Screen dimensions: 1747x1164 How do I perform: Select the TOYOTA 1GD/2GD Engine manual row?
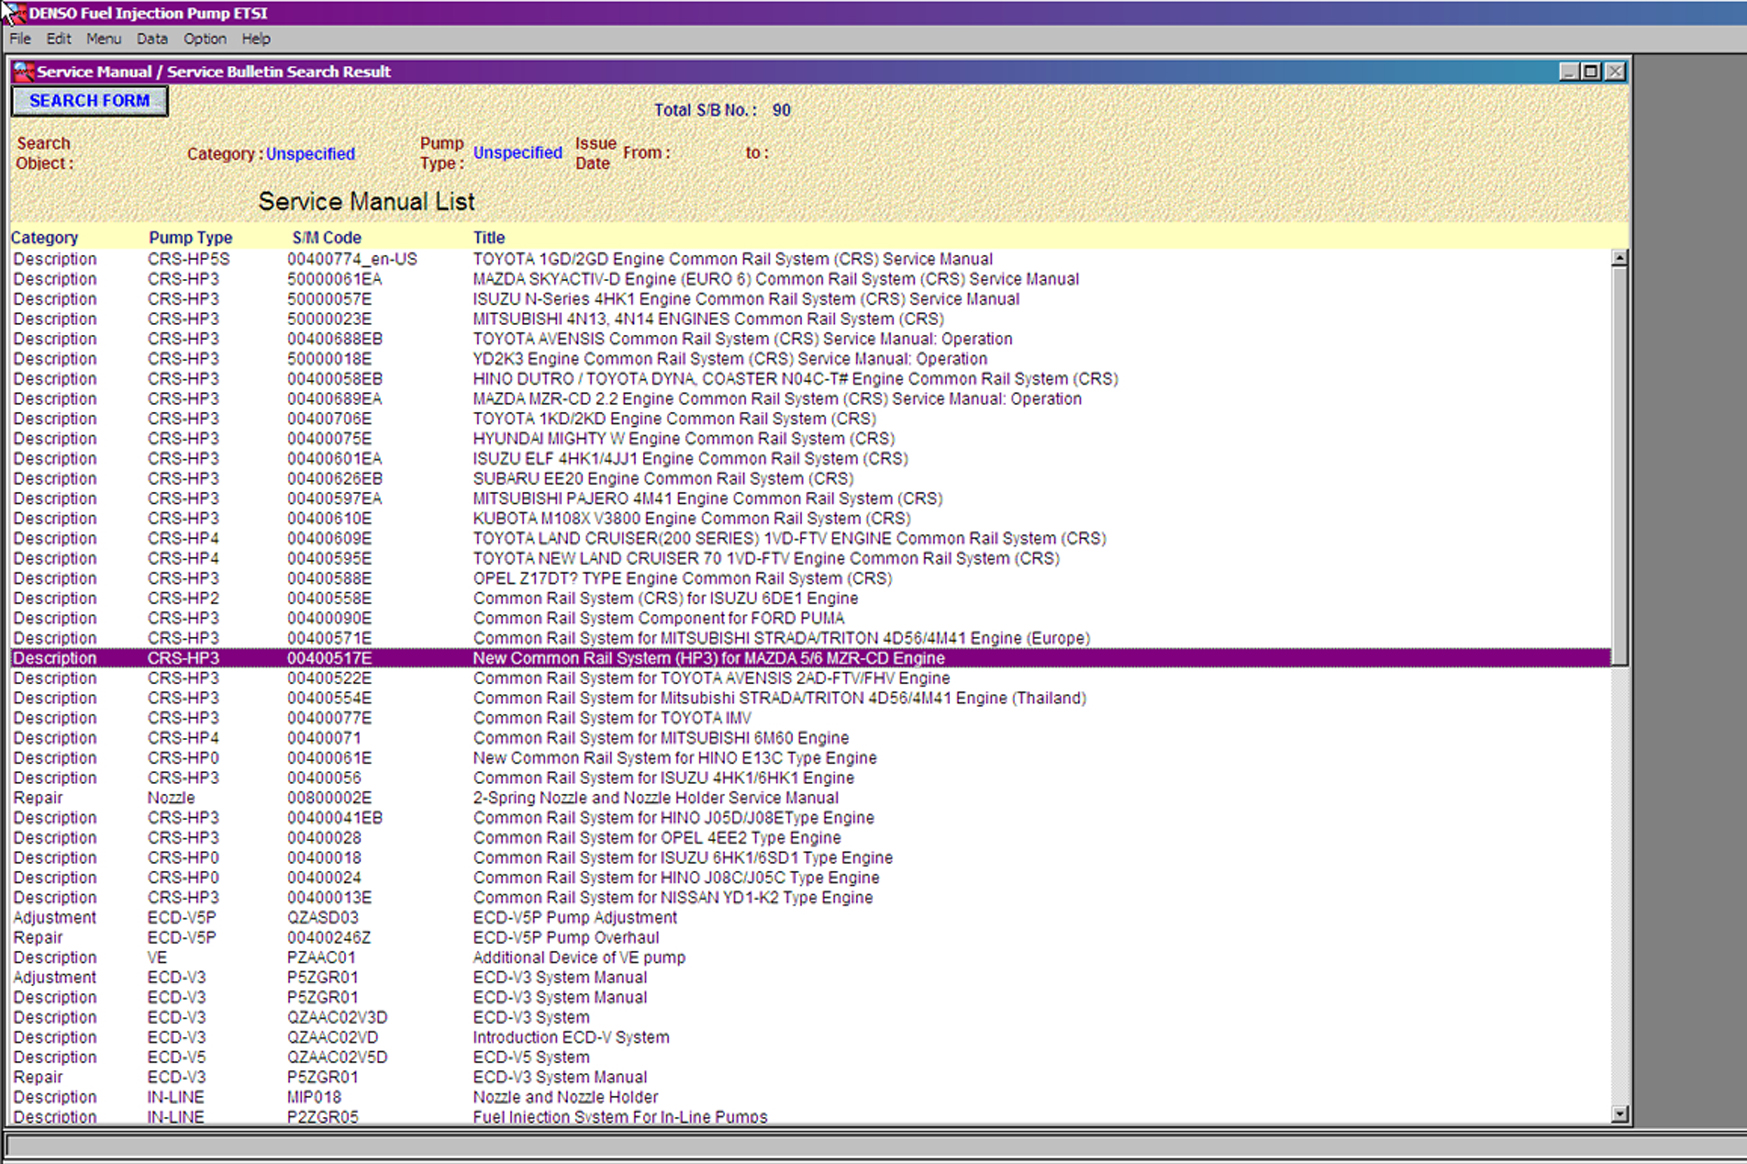tap(732, 259)
